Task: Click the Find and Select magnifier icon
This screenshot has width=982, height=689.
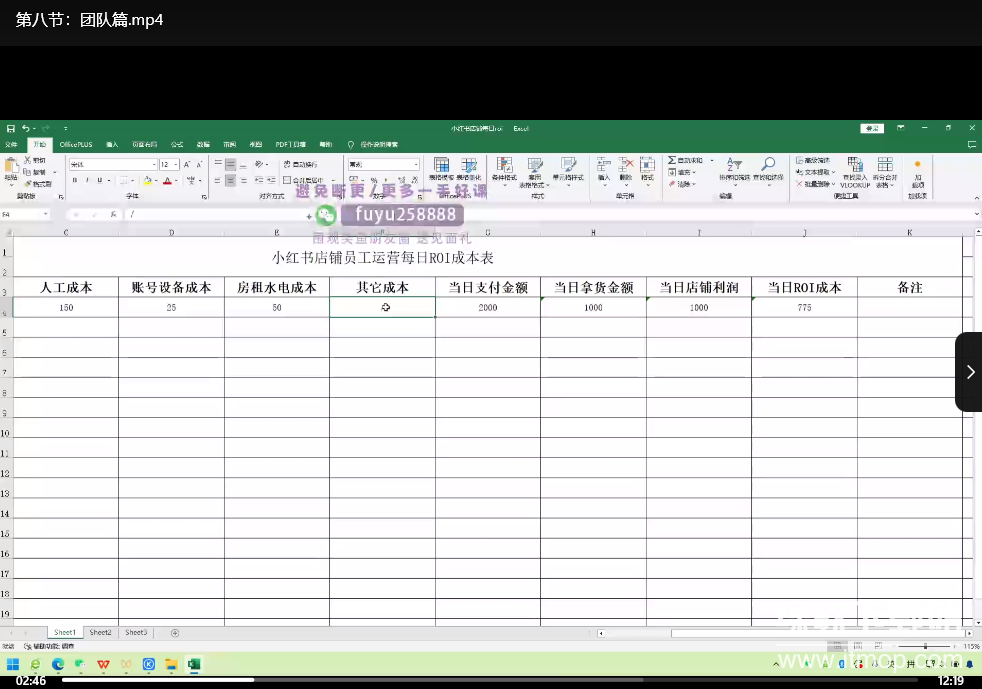Action: 768,166
